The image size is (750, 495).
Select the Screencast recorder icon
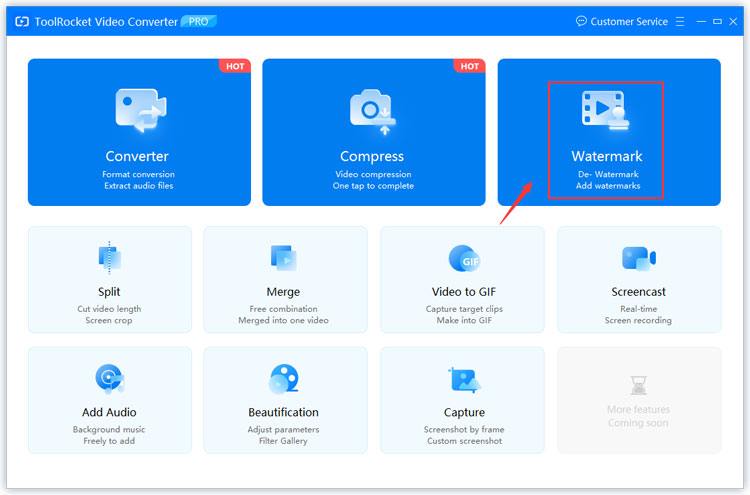639,258
